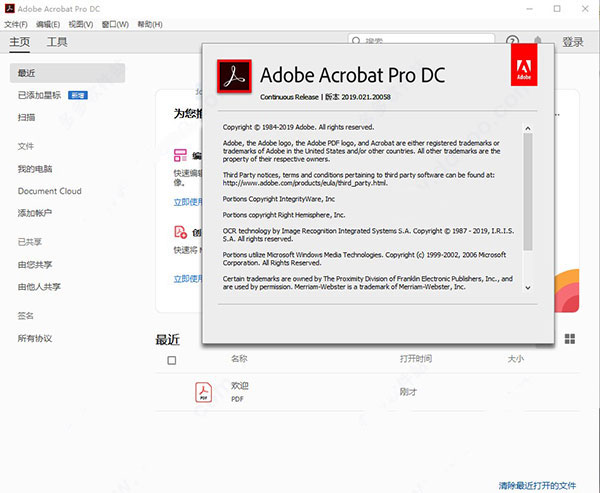Click the About dialog scrollbar thumb
The height and width of the screenshot is (493, 600).
point(528,192)
